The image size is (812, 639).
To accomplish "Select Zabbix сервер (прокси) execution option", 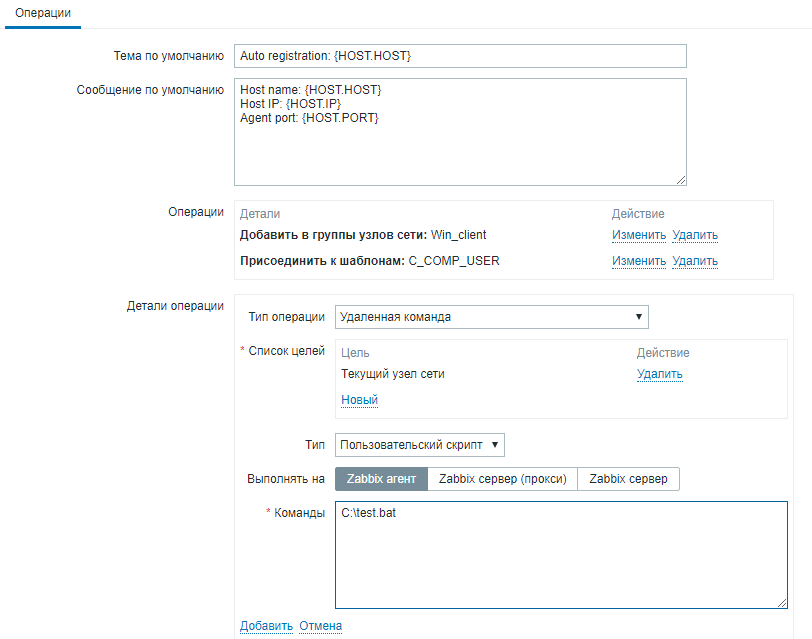I will 503,479.
